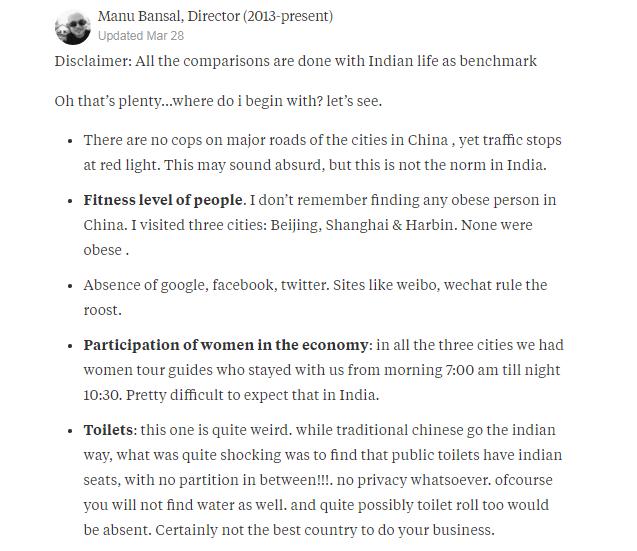This screenshot has height=551, width=637.
Task: Click the bold "Fitness level of people" heading
Action: [163, 200]
